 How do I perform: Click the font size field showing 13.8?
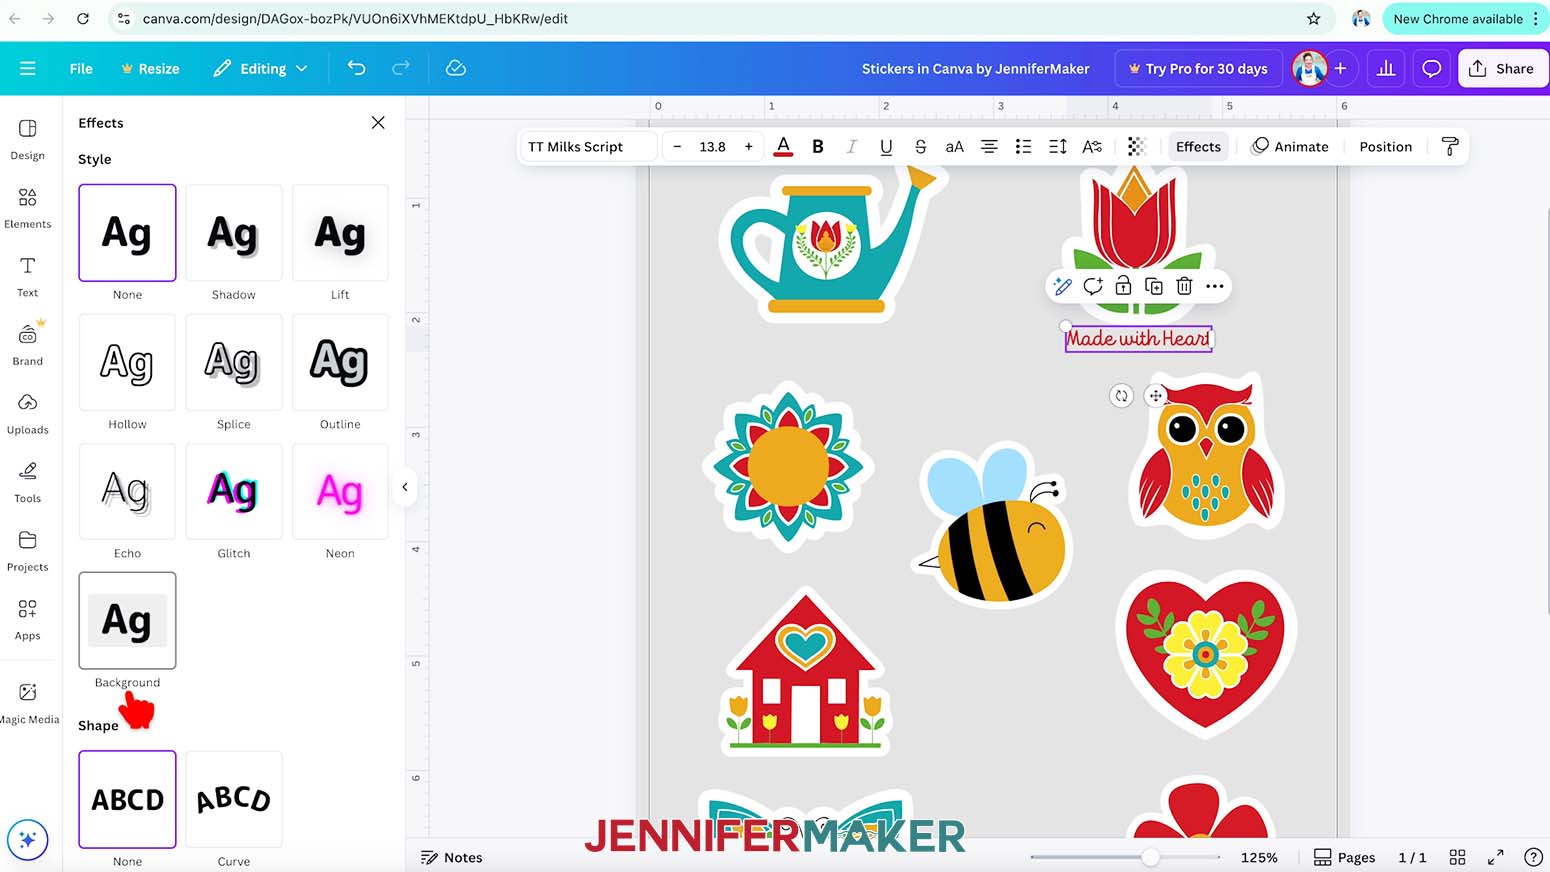tap(712, 146)
